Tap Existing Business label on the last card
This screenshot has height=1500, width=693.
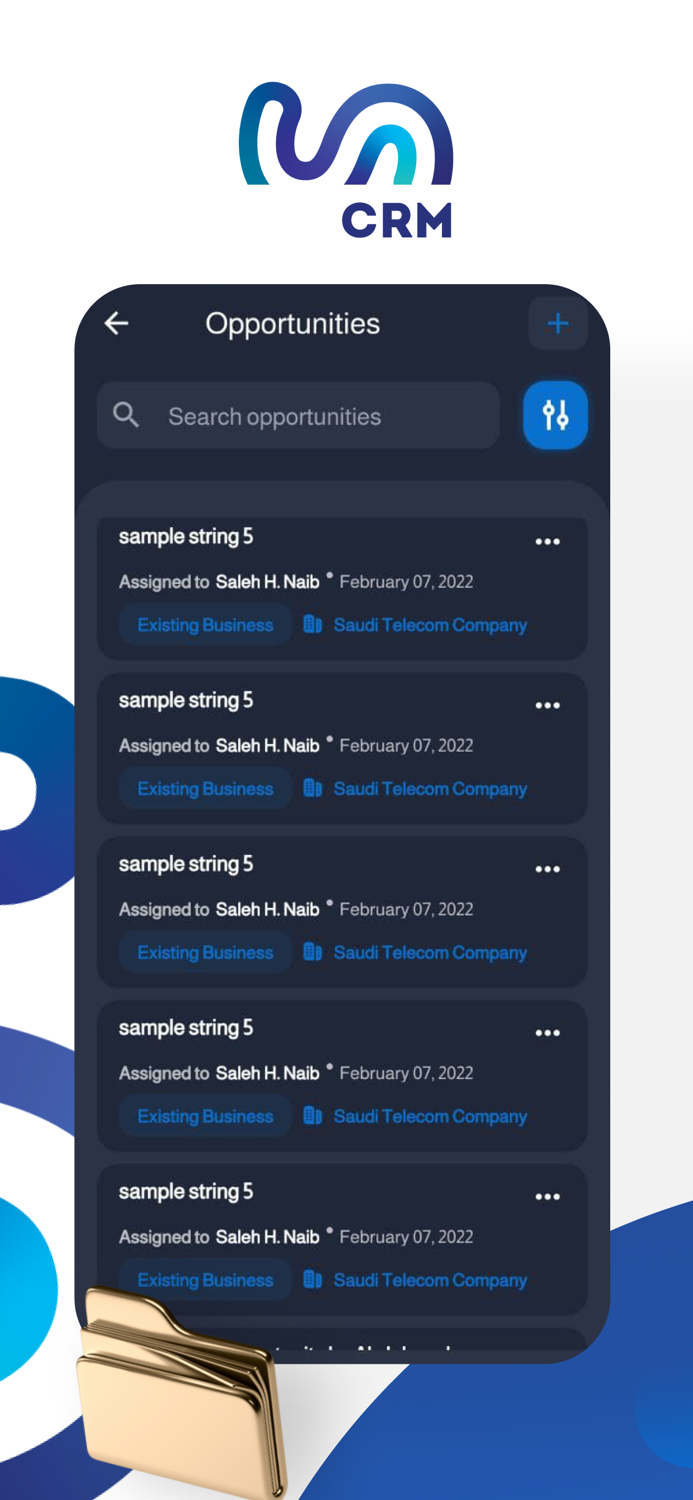(205, 1279)
